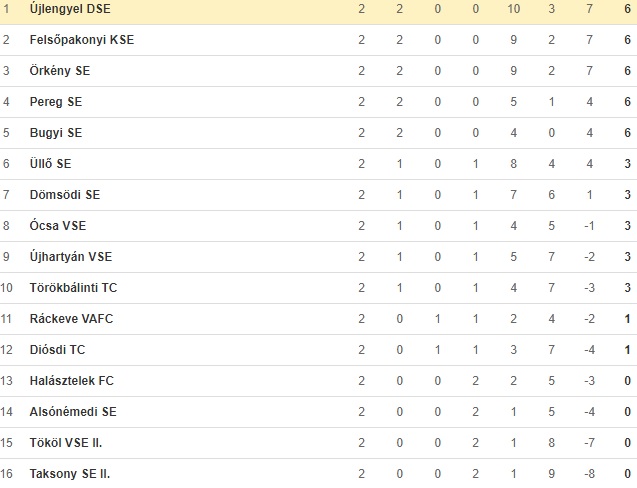This screenshot has width=637, height=488.
Task: Click Halásztelek FC team name
Action: pyautogui.click(x=72, y=381)
